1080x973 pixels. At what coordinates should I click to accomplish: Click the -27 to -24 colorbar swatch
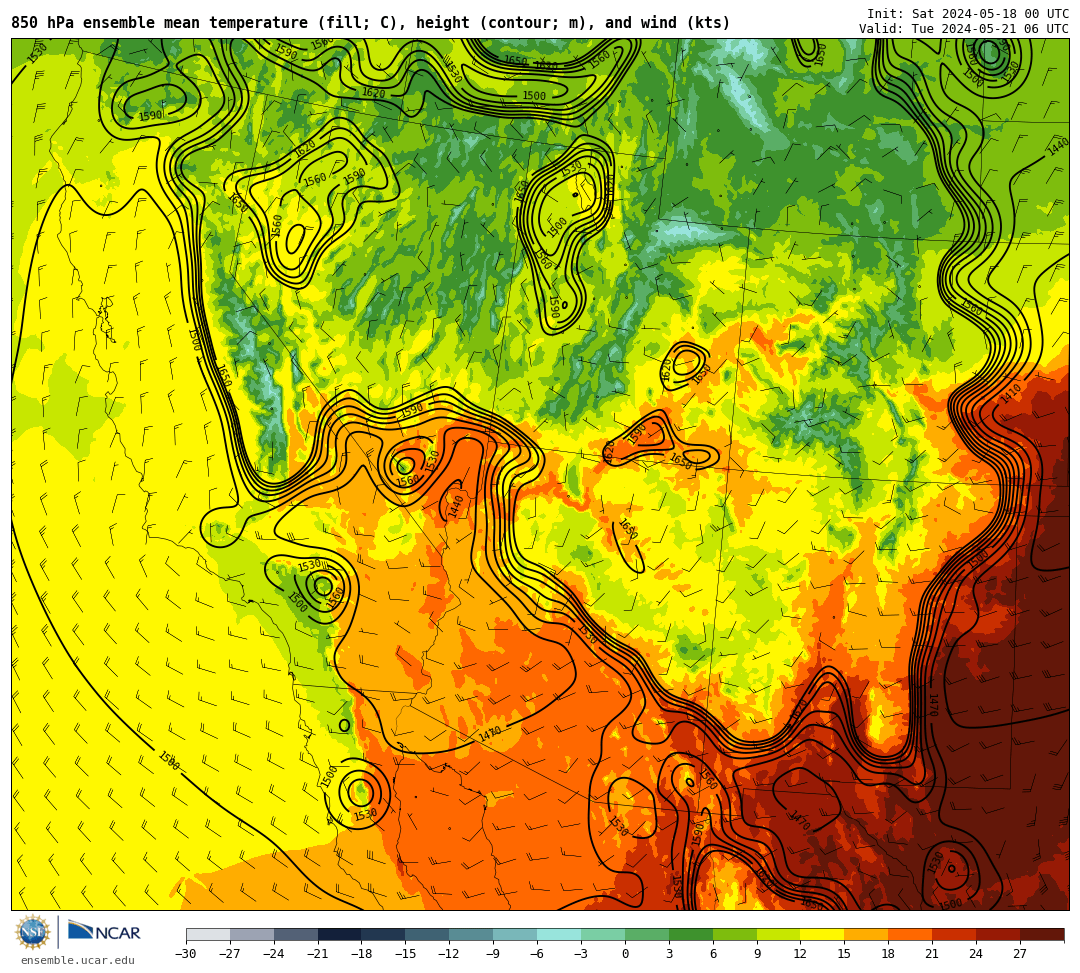(x=252, y=934)
